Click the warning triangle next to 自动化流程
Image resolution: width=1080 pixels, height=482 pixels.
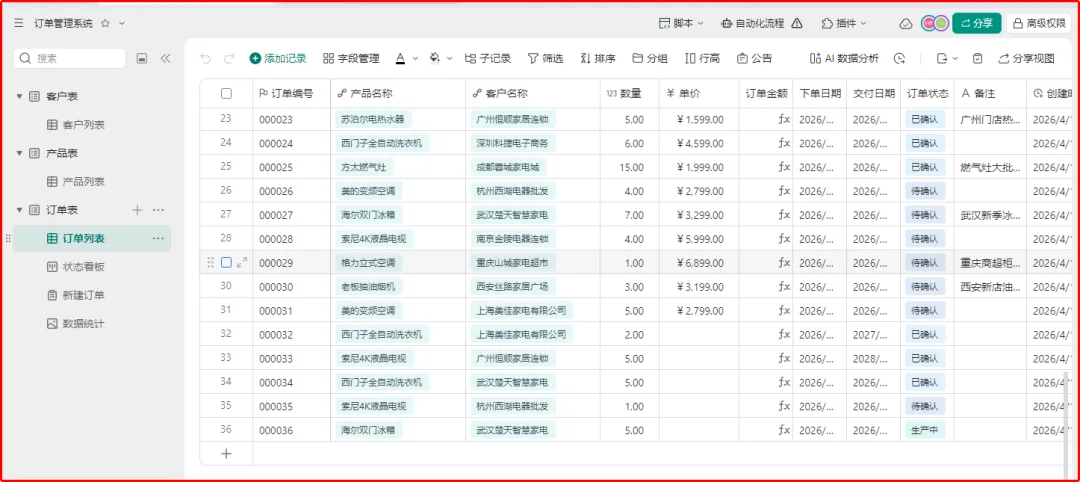point(797,23)
